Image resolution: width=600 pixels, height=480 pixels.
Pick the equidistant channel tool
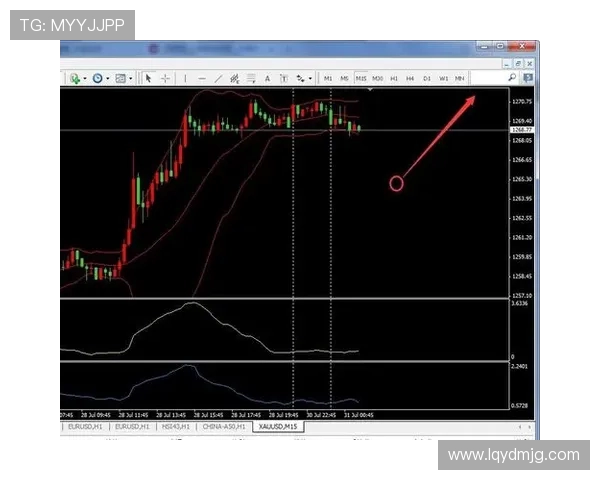pos(235,78)
